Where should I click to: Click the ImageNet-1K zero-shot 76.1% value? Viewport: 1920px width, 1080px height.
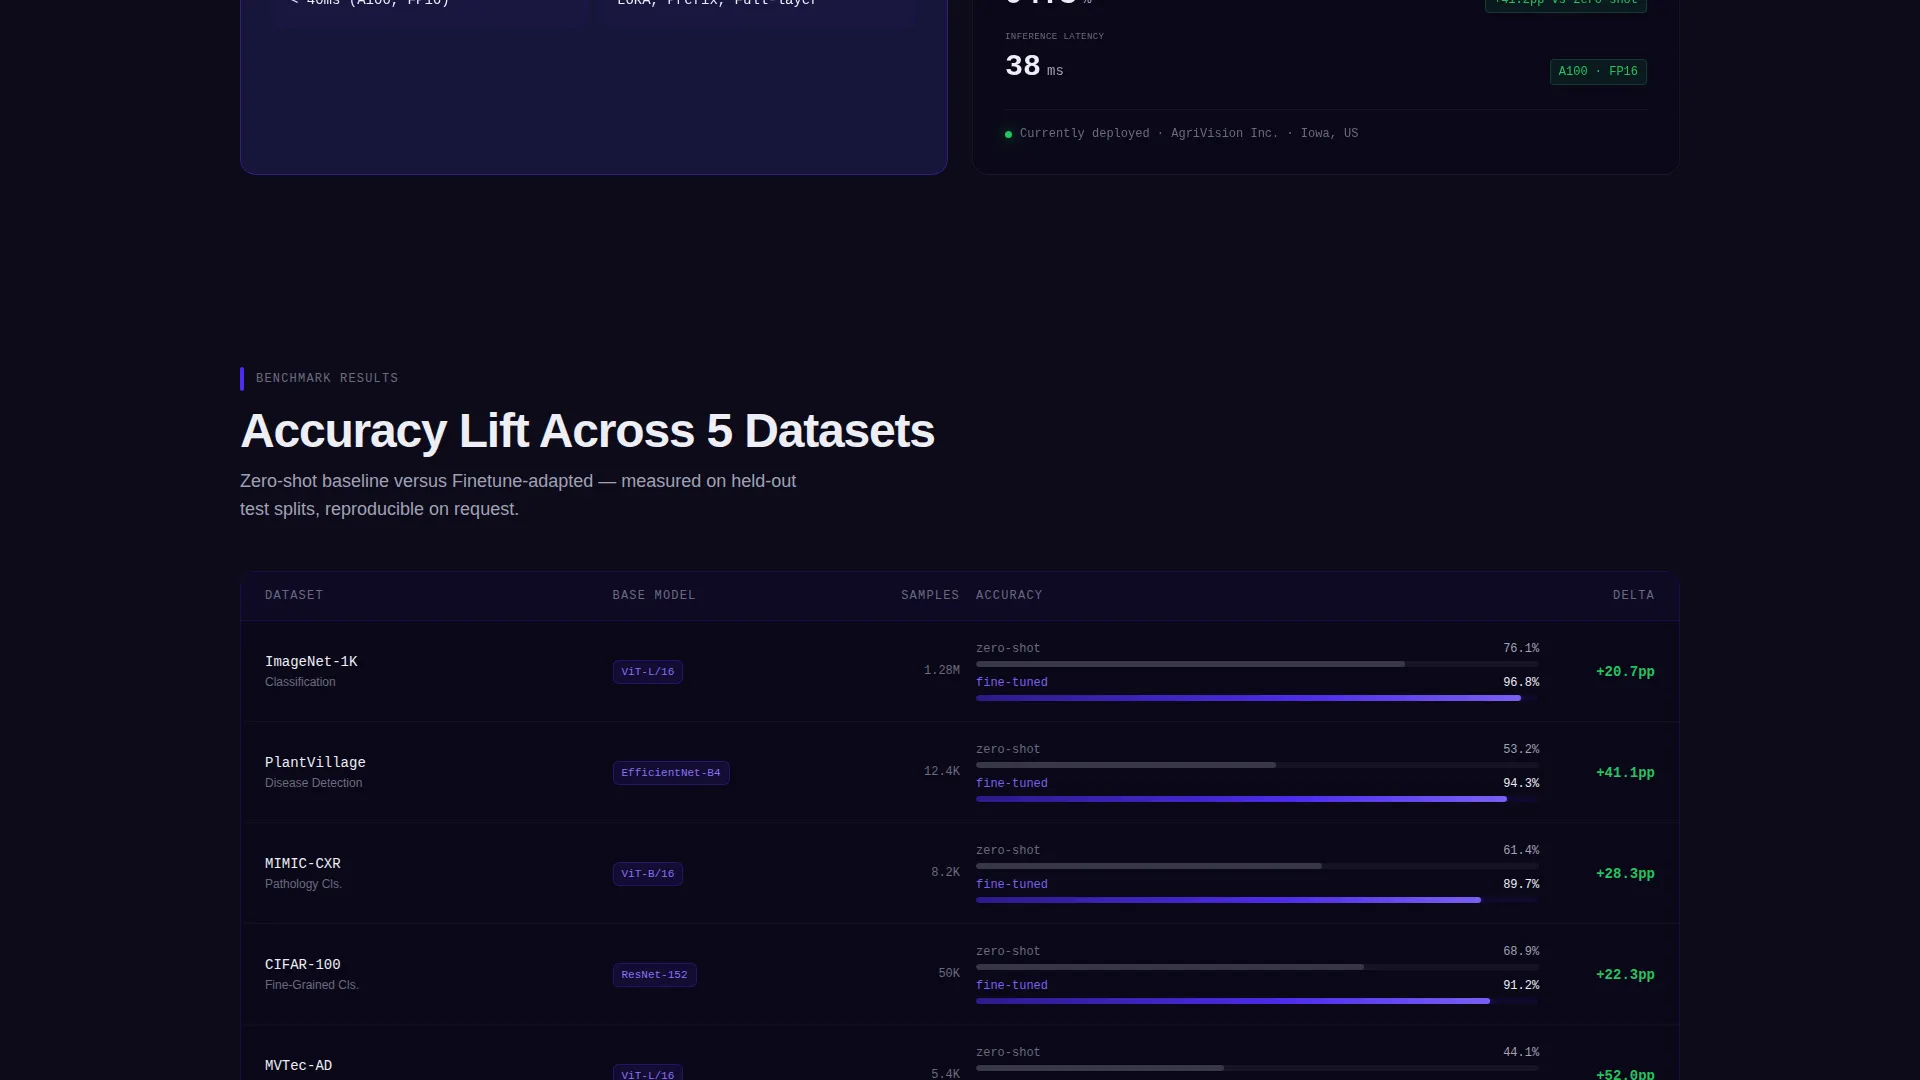(1521, 648)
